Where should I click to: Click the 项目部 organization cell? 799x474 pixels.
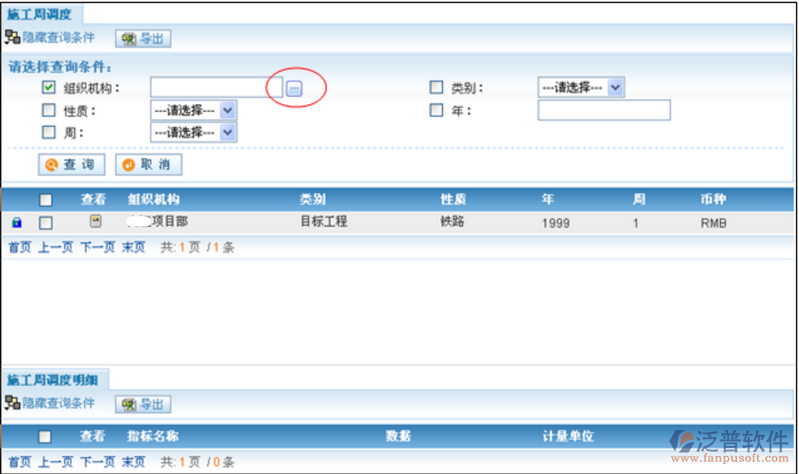click(158, 221)
